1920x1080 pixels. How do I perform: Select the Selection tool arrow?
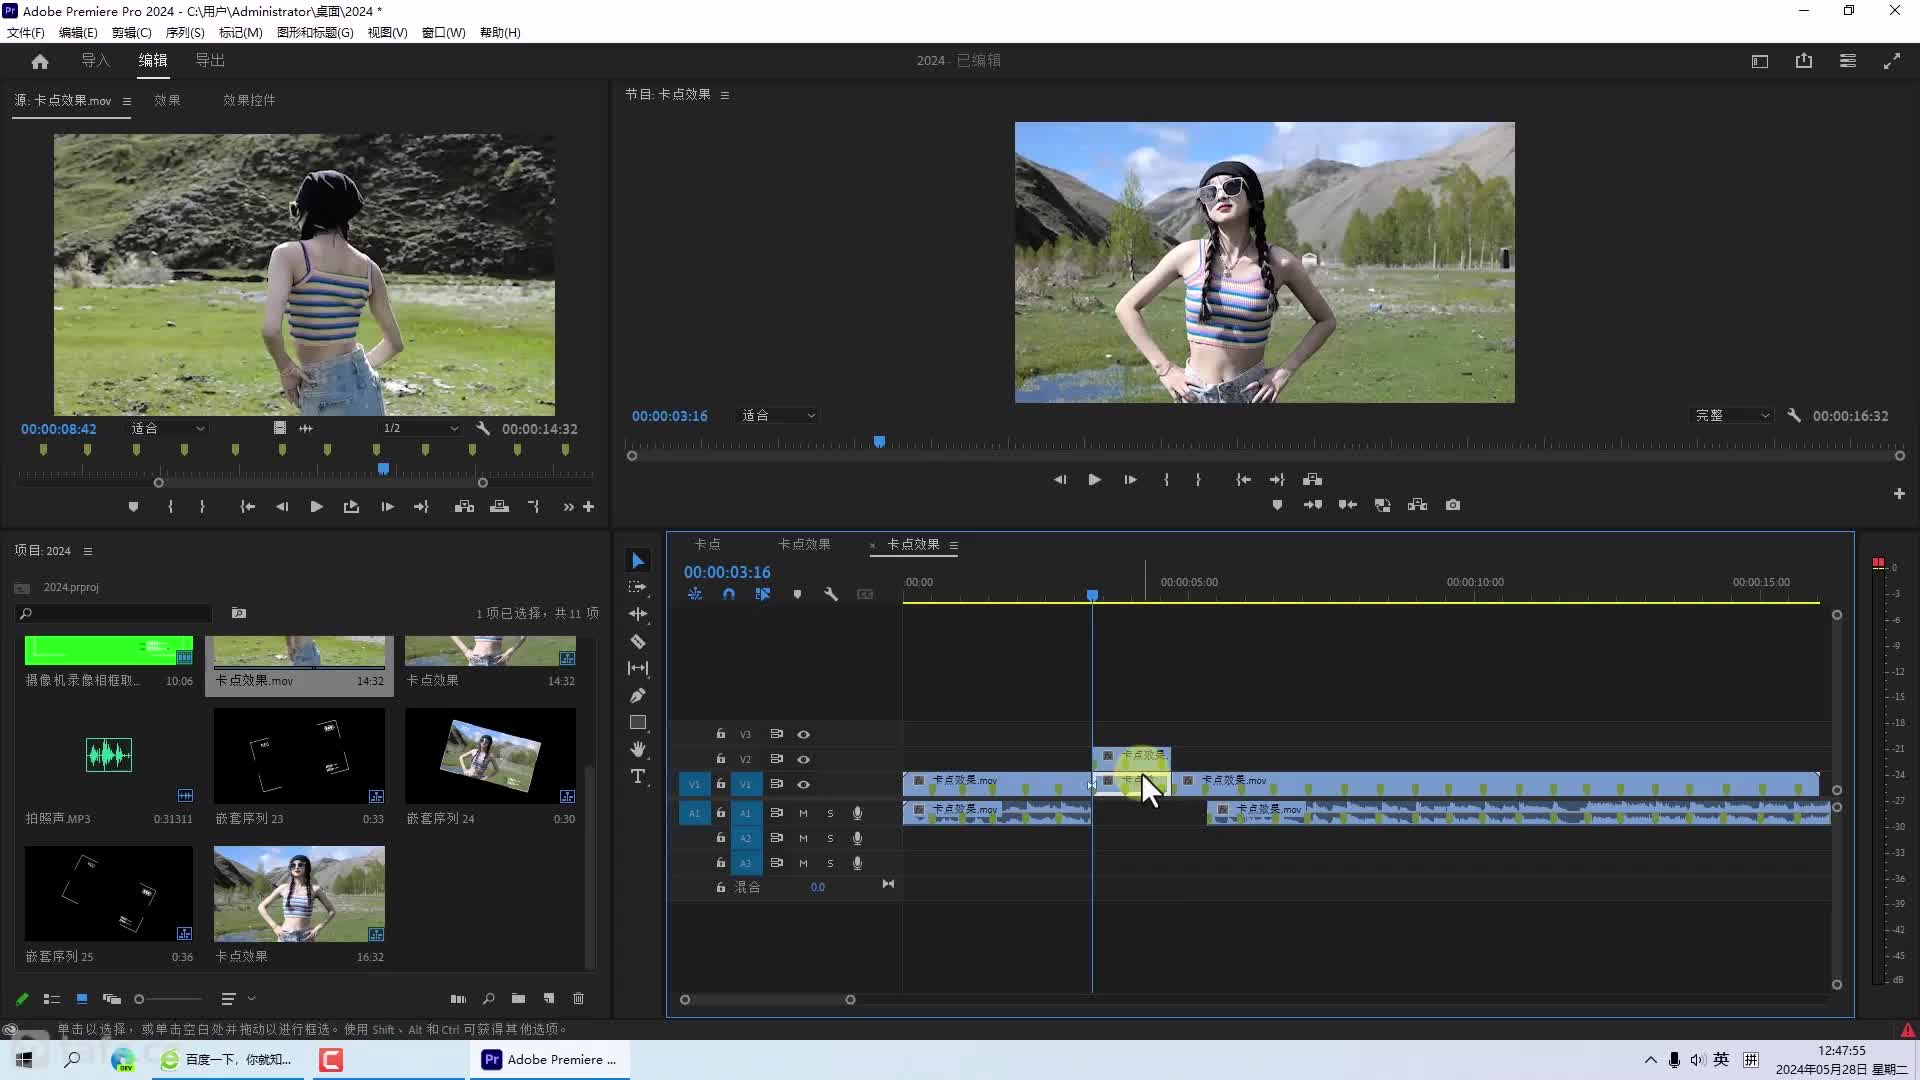[638, 560]
